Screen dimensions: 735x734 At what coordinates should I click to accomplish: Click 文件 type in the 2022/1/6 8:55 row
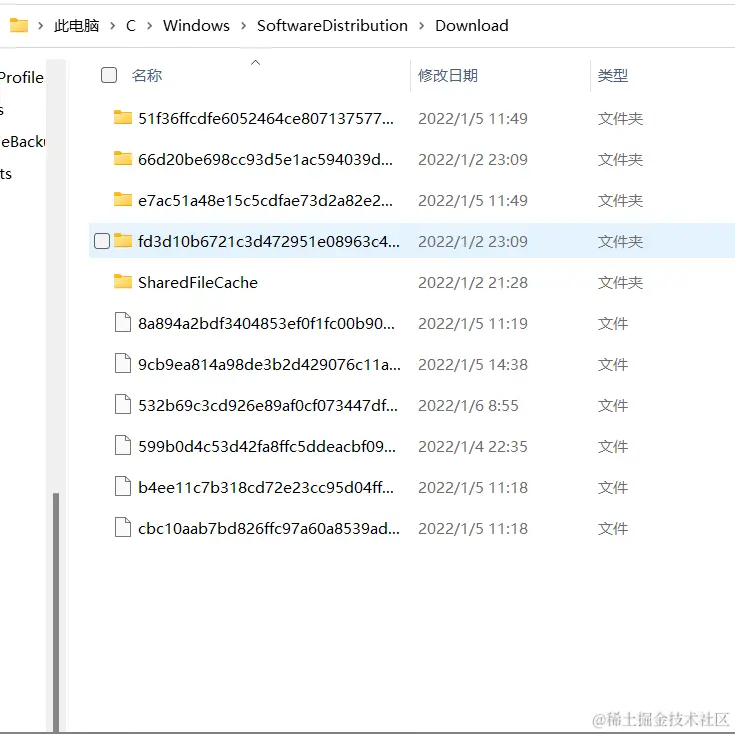[x=613, y=406]
